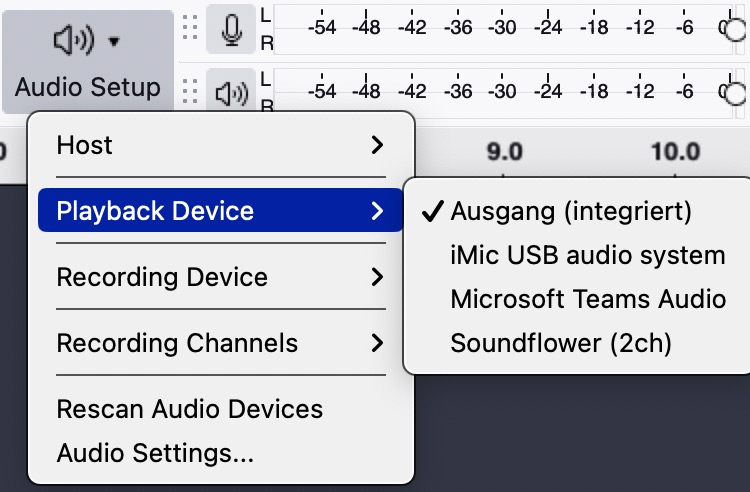Click the Playback Device menu item
This screenshot has width=750, height=492.
[x=220, y=211]
